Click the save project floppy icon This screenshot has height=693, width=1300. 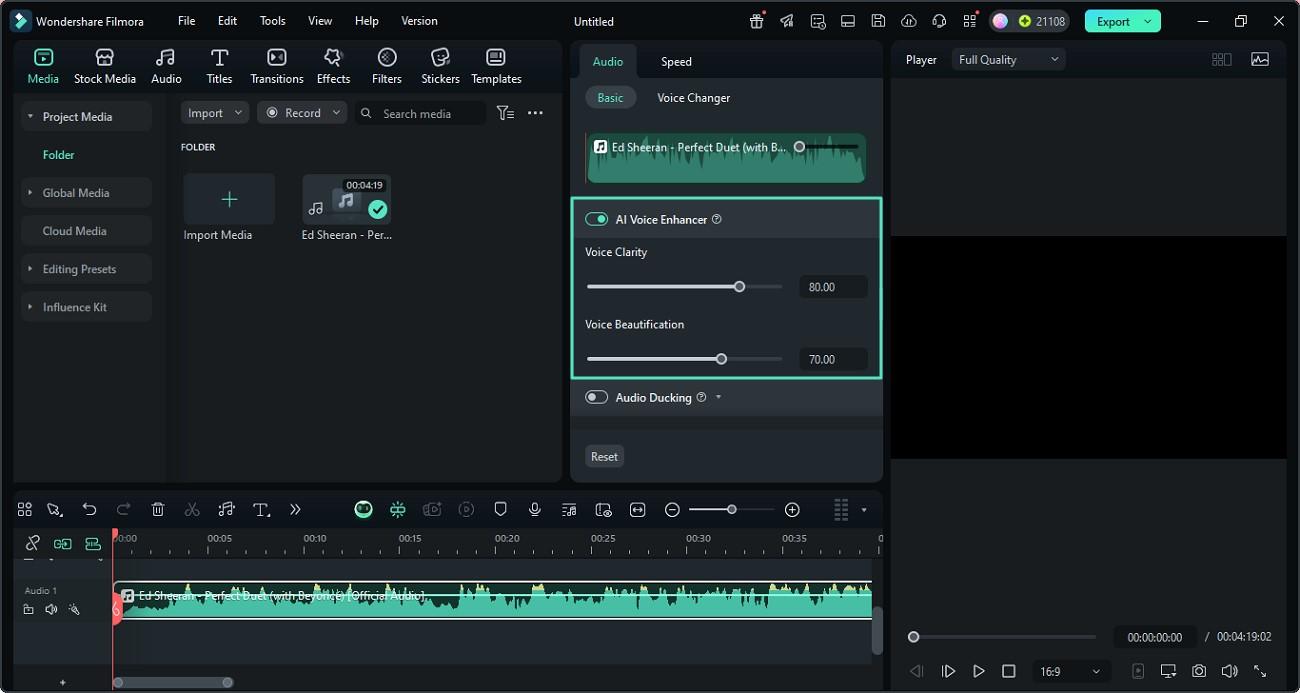878,21
